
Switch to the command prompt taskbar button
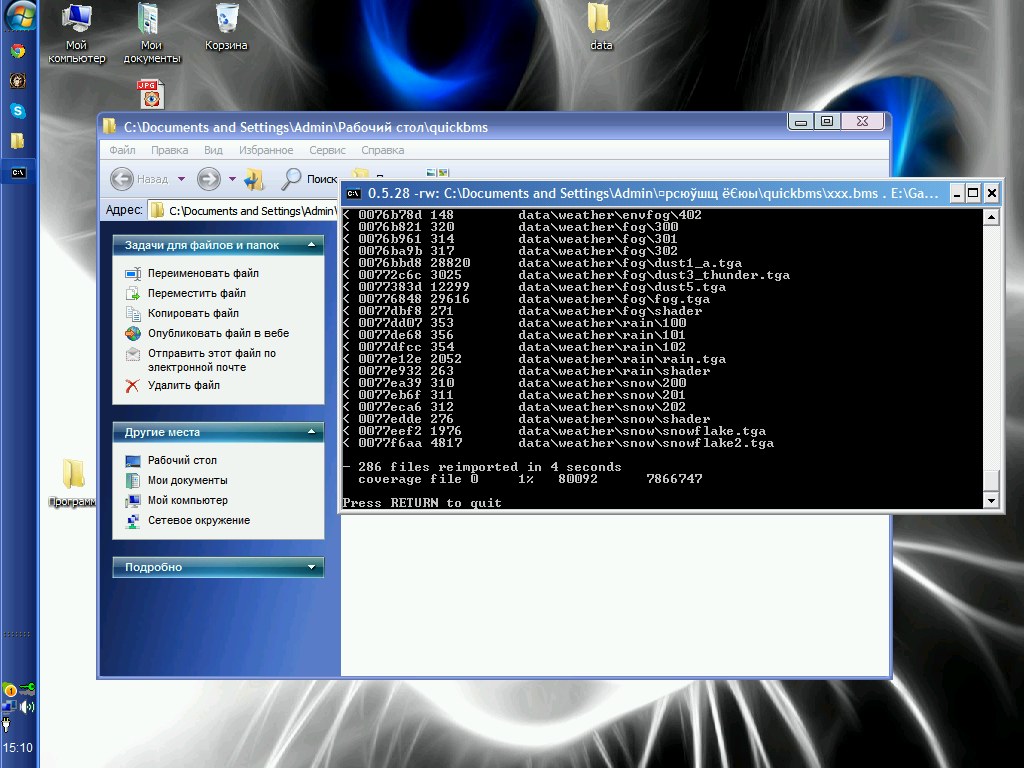[18, 173]
